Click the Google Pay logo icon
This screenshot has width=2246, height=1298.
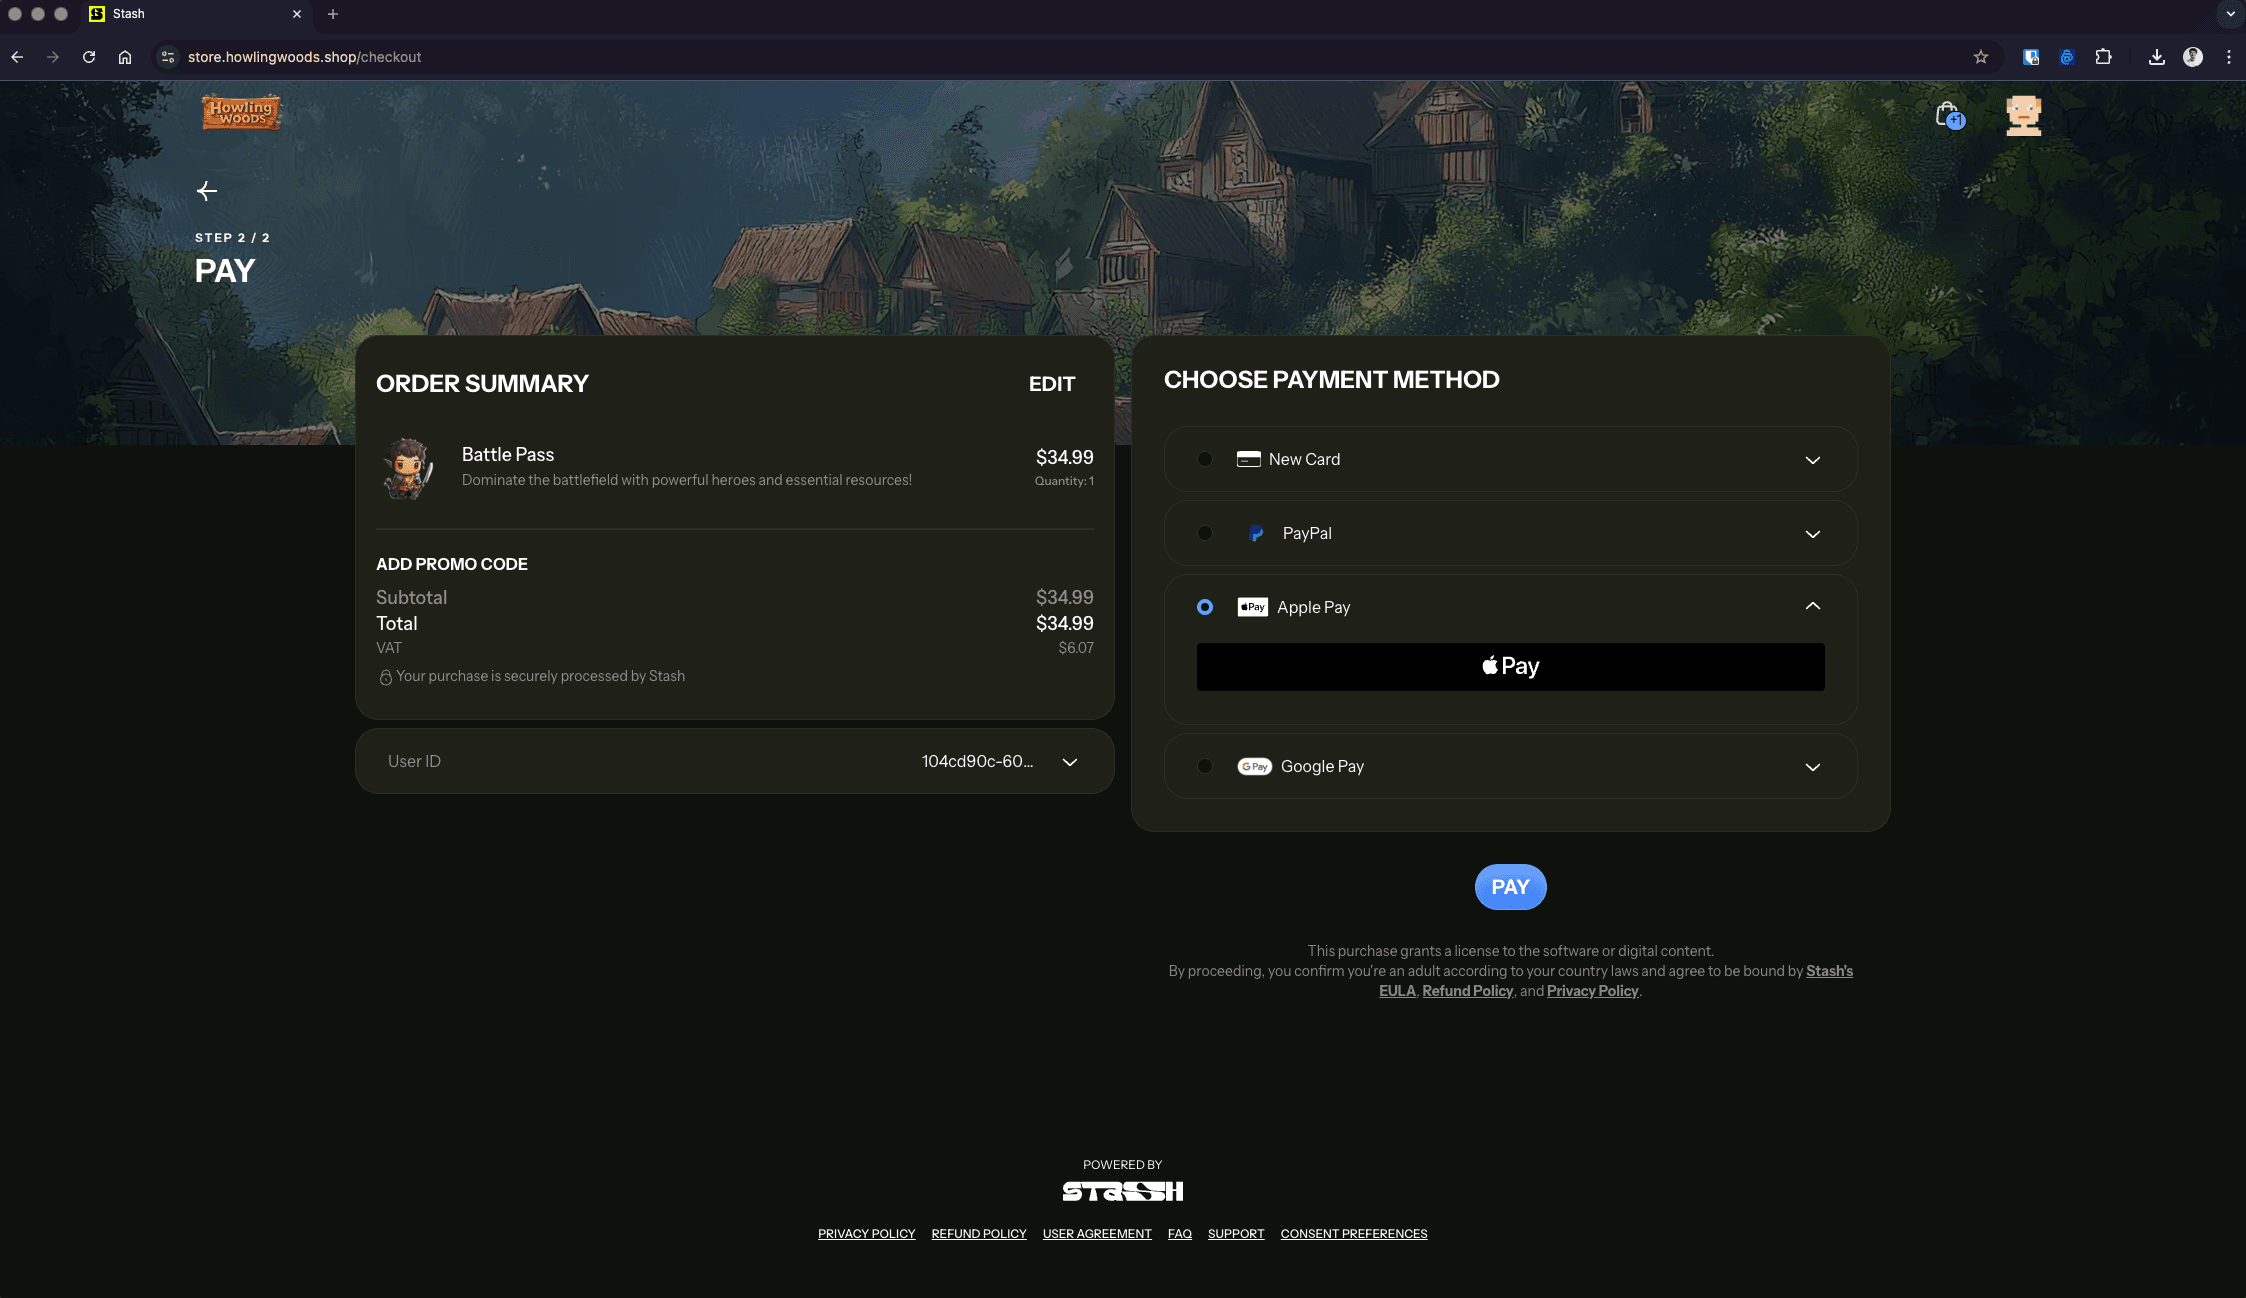pos(1254,766)
